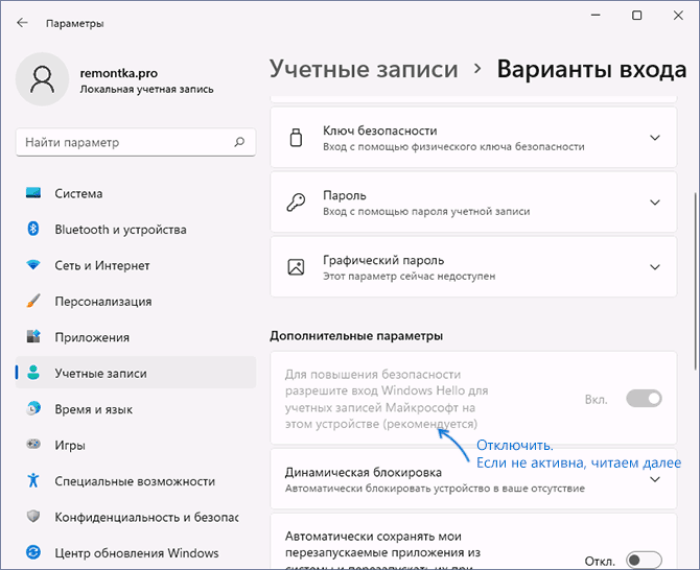Click the gamepad icon for Игры

coord(33,445)
